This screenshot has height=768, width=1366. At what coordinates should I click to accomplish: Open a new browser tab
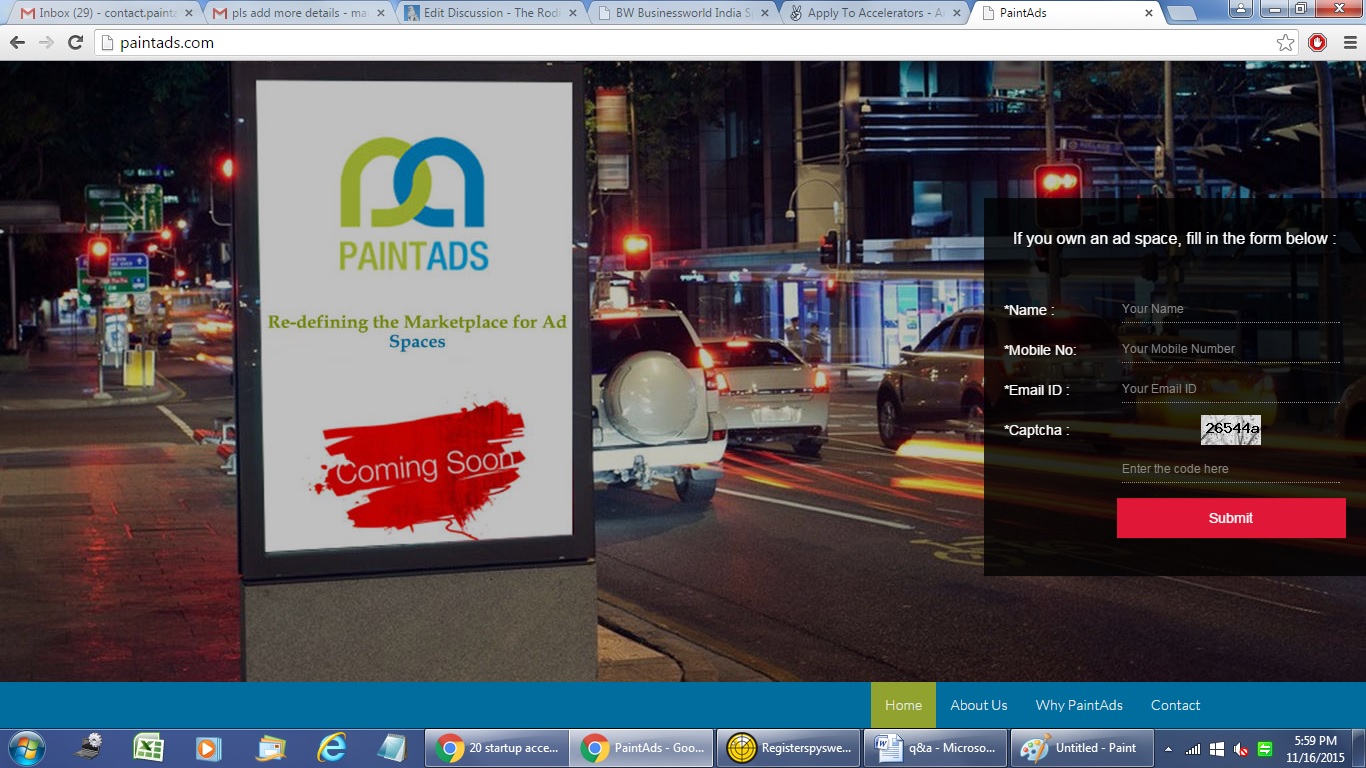coord(1181,13)
